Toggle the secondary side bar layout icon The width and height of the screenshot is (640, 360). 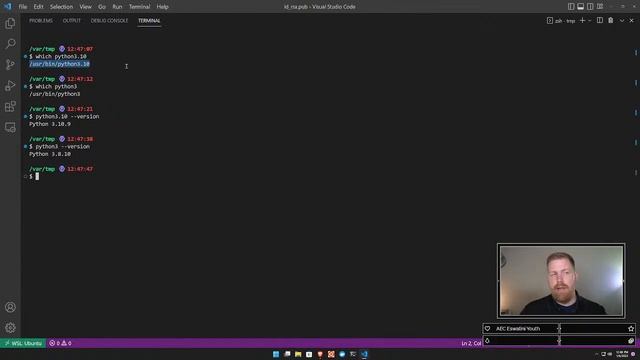[x=590, y=7]
